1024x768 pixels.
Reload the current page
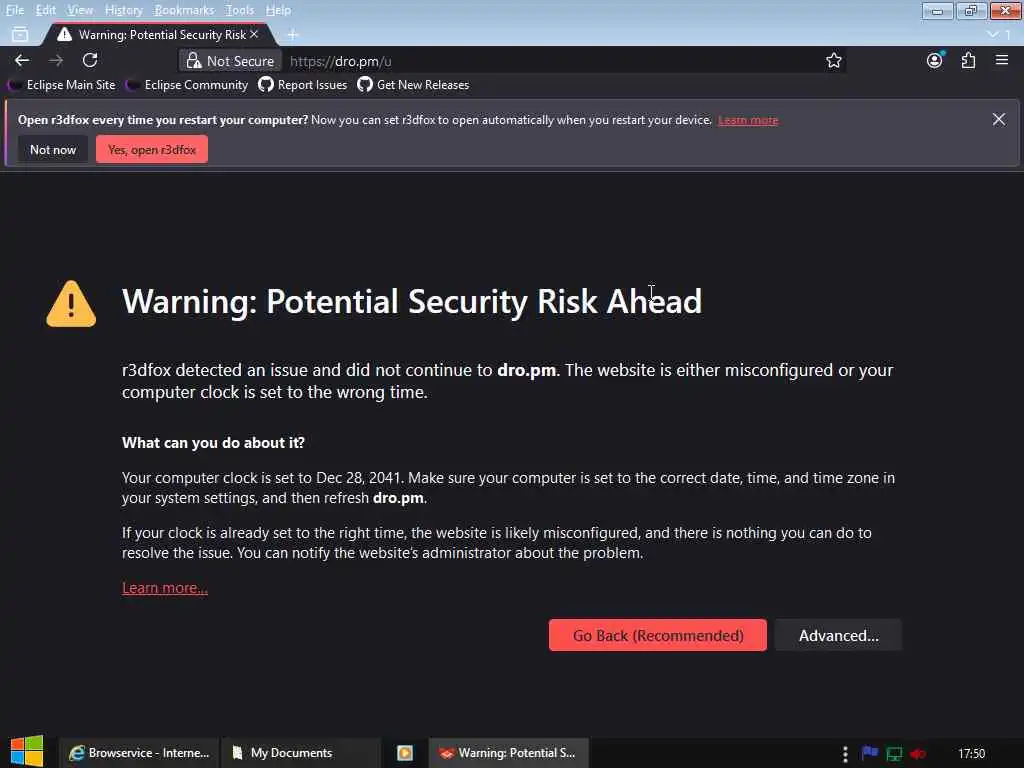click(x=90, y=61)
